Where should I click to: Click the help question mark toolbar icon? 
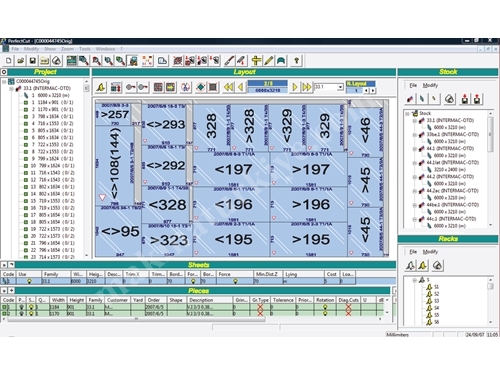click(296, 61)
